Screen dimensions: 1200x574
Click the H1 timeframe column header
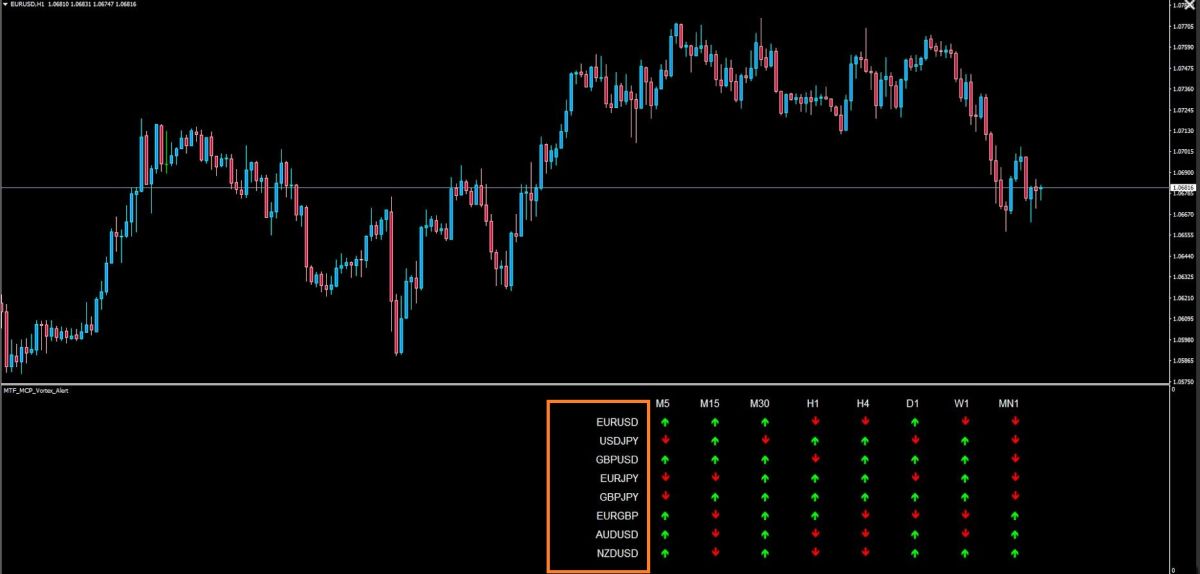(x=813, y=403)
